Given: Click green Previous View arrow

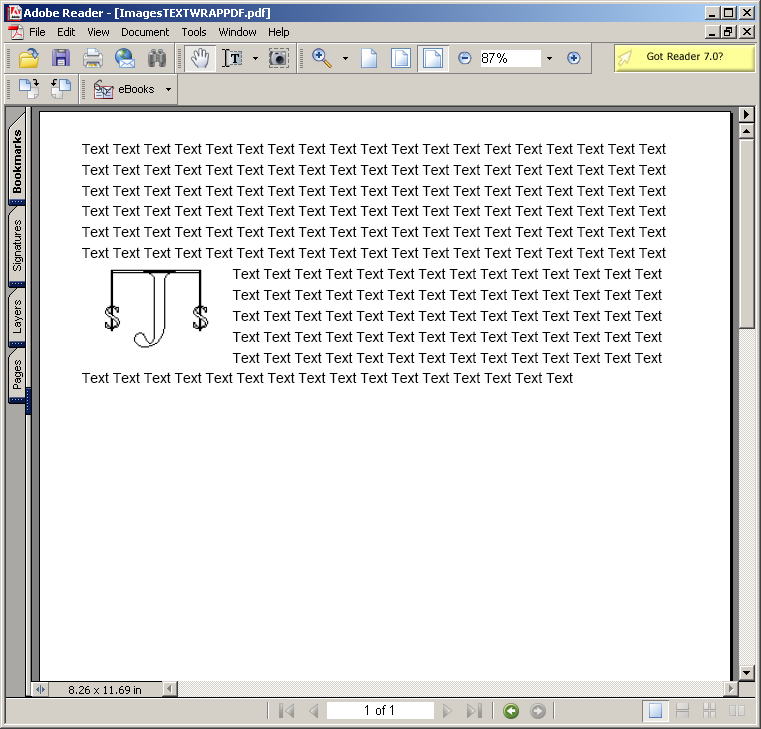Looking at the screenshot, I should tap(511, 711).
